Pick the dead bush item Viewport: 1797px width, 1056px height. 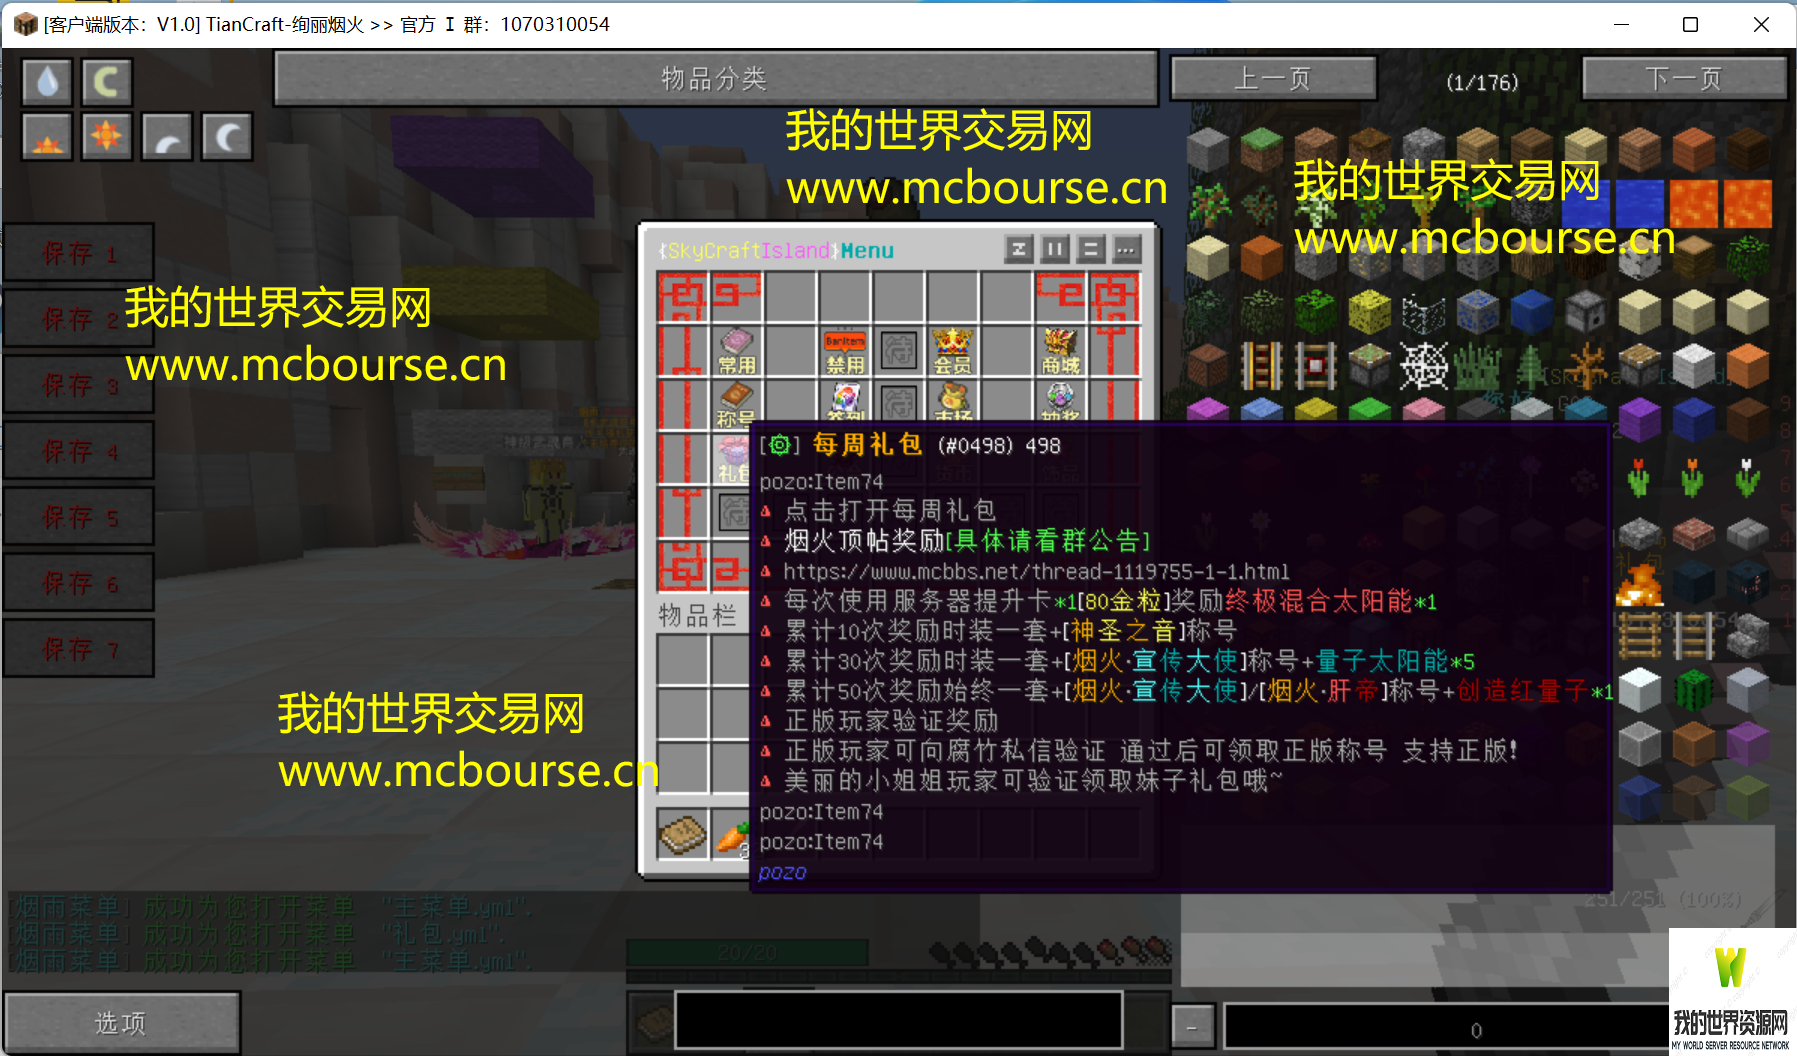(1586, 365)
